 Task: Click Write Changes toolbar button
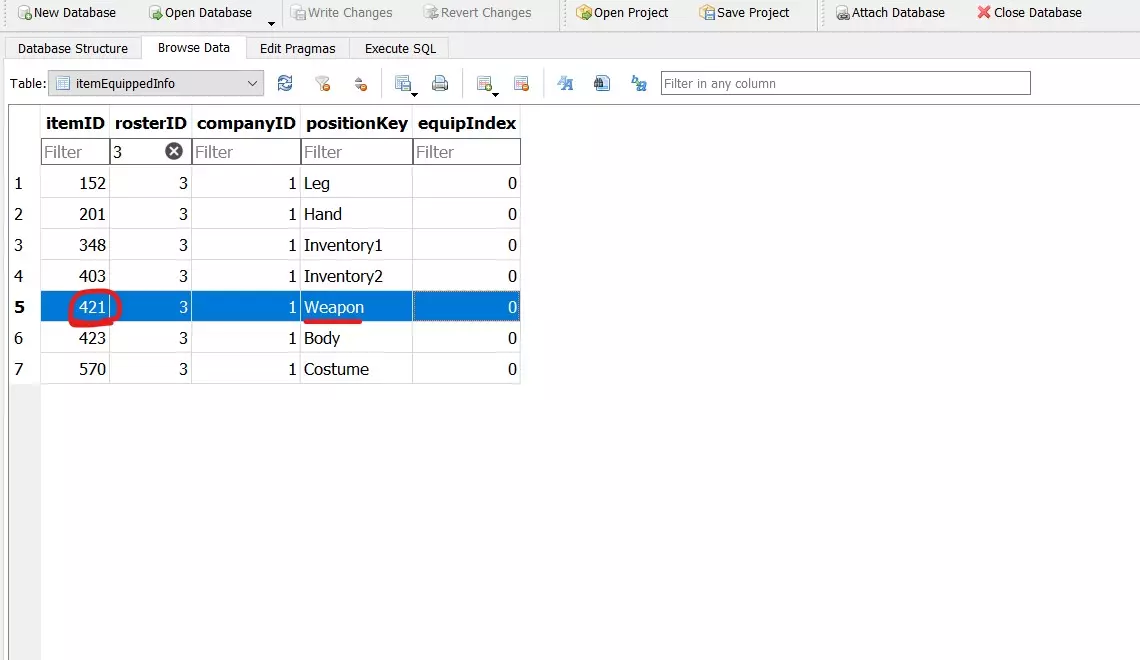[x=342, y=12]
